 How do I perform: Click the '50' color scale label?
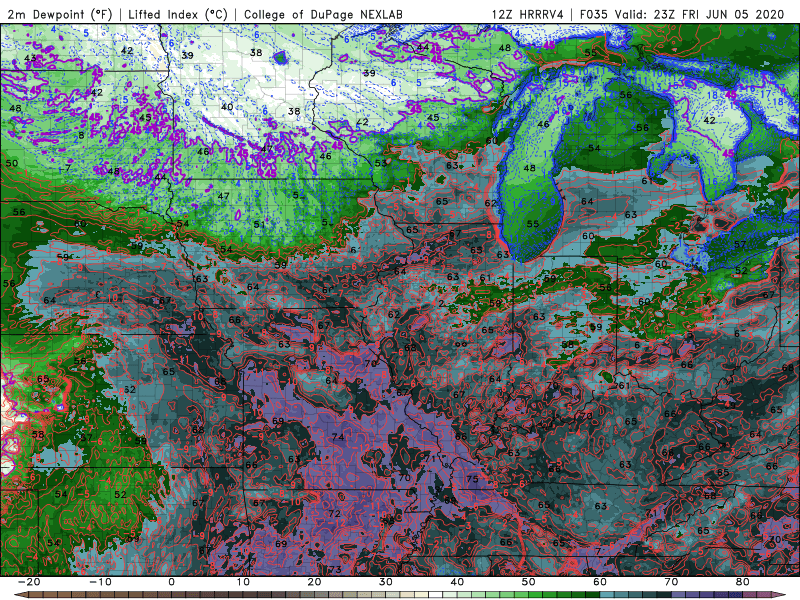pyautogui.click(x=529, y=582)
